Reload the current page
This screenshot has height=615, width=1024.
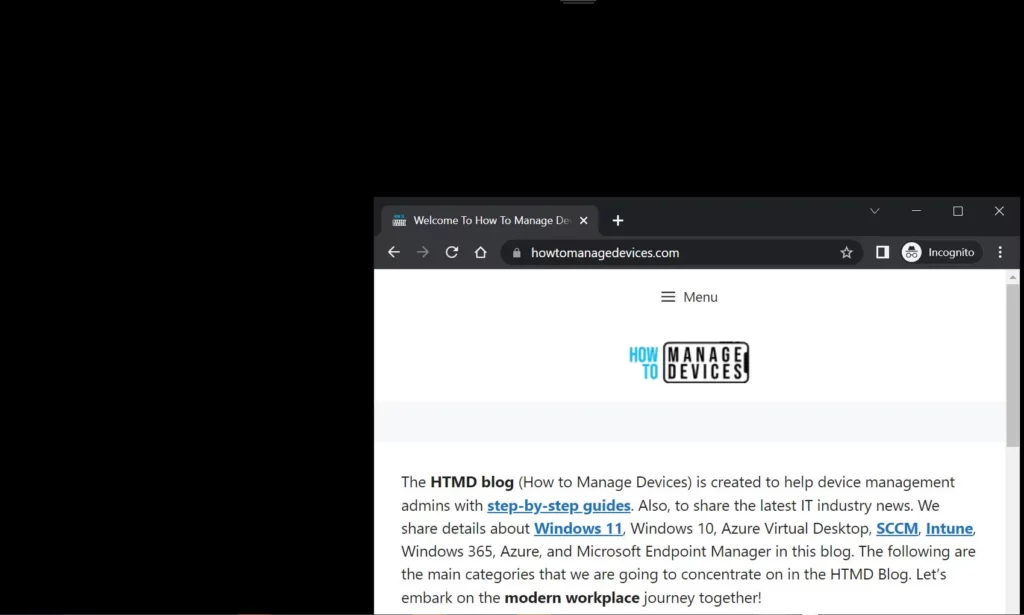click(451, 252)
